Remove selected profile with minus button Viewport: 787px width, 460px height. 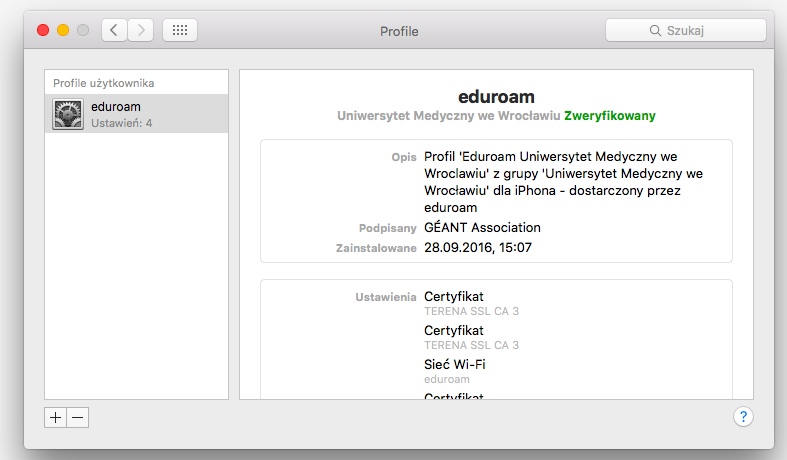(78, 418)
